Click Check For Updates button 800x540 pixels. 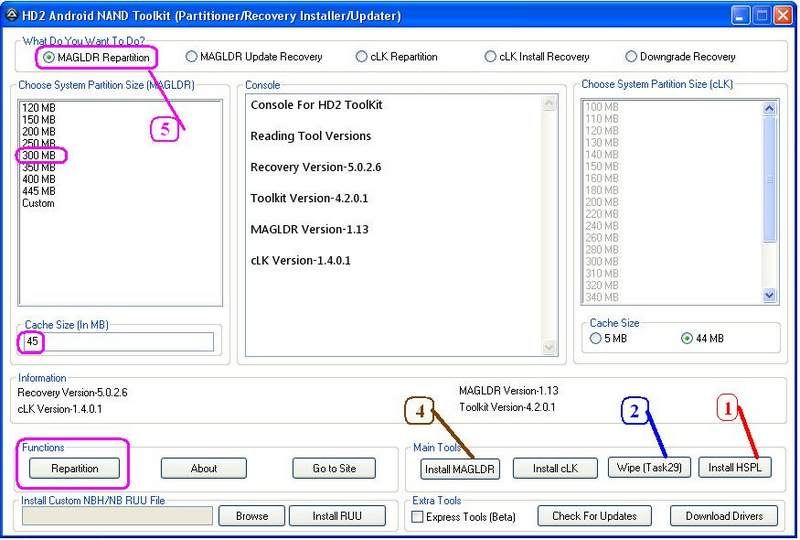pyautogui.click(x=594, y=516)
